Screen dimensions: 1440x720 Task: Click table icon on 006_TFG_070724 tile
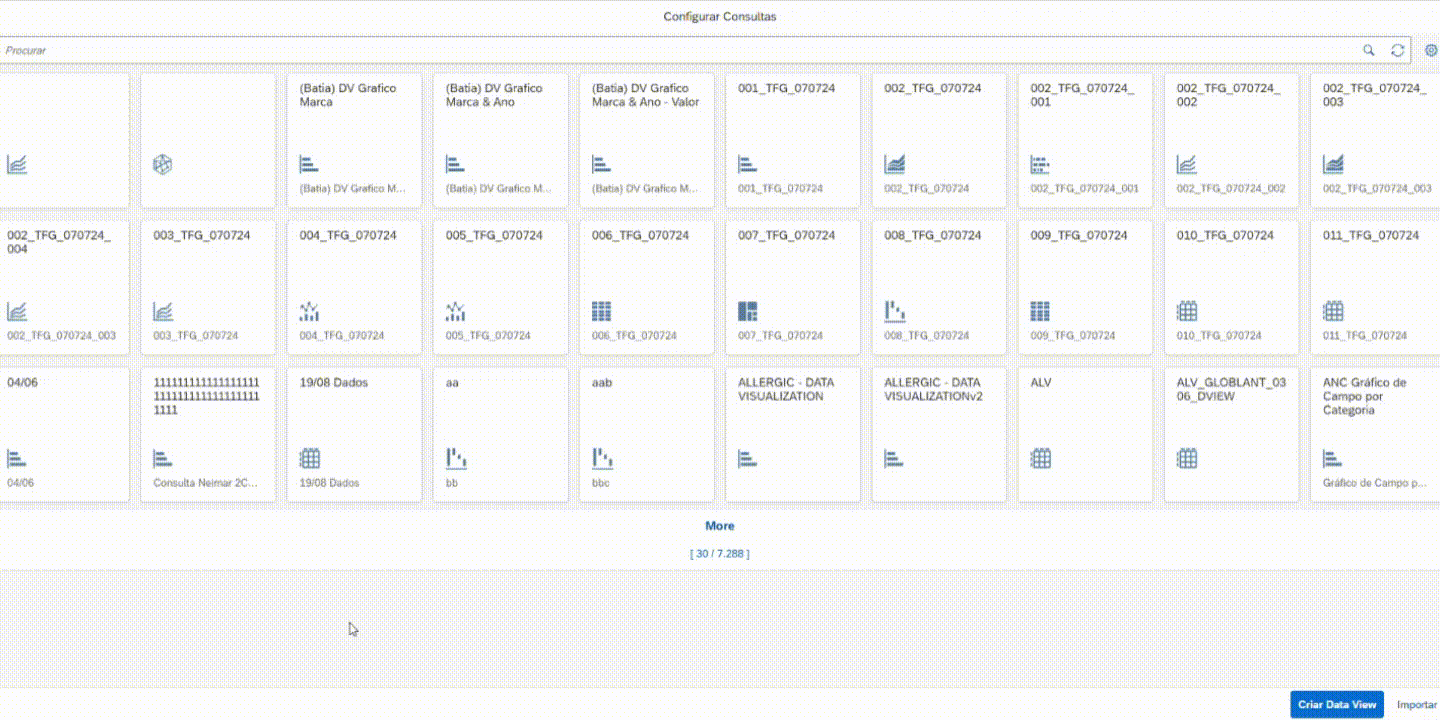[x=601, y=311]
